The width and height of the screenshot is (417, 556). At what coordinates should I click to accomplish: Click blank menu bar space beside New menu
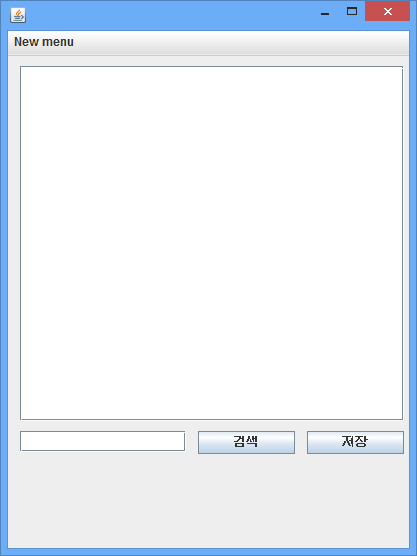coord(241,42)
